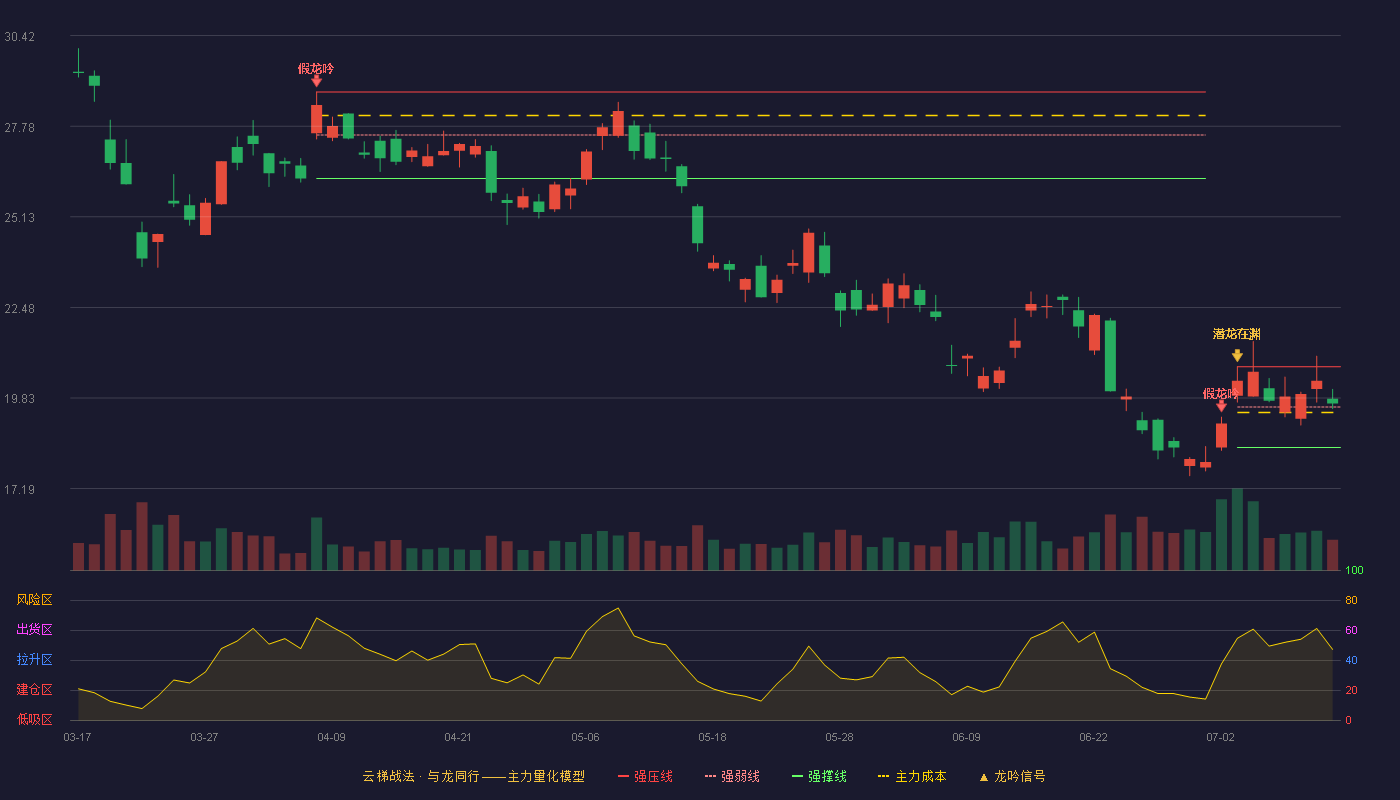The image size is (1400, 800).
Task: Click the 主力量化模型 legend label
Action: [x=546, y=776]
